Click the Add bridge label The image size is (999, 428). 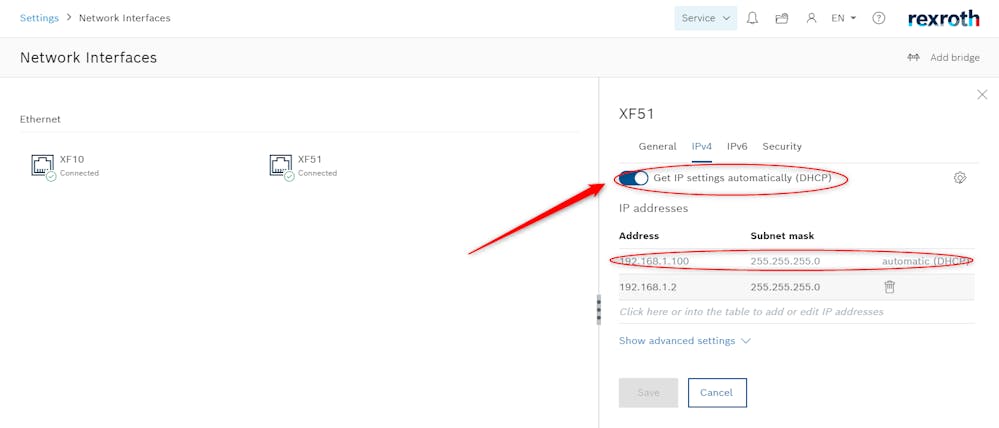pos(955,57)
